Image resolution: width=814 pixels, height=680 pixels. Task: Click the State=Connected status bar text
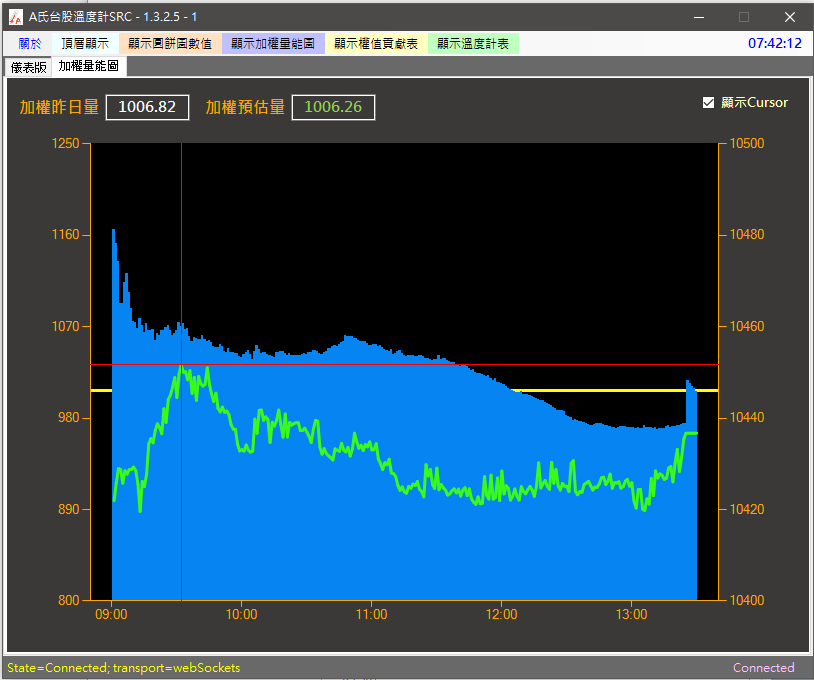pyautogui.click(x=124, y=668)
